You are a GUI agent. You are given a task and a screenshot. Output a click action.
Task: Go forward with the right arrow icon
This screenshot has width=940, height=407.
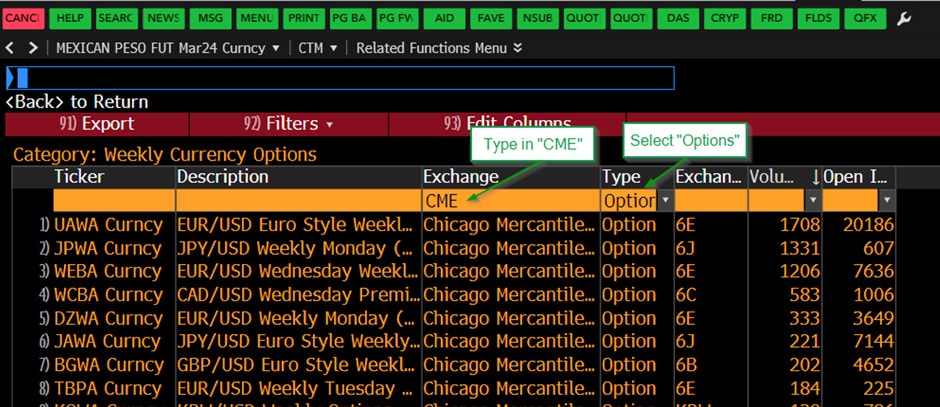[34, 48]
